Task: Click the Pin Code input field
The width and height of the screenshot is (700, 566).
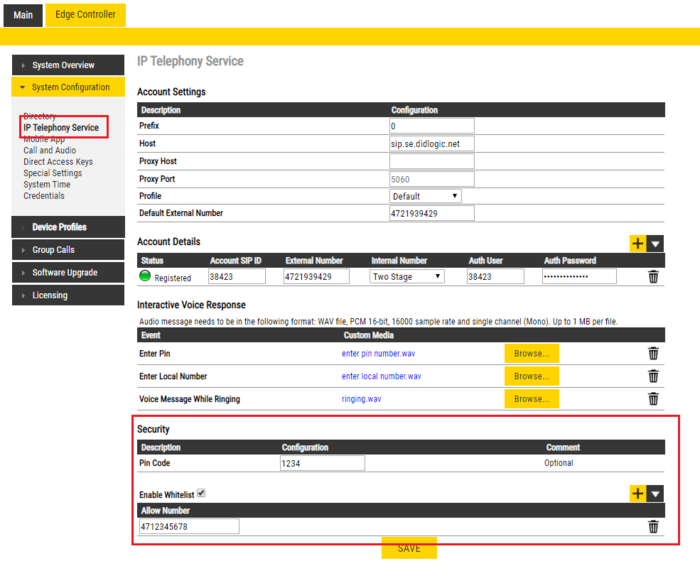Action: (x=322, y=463)
